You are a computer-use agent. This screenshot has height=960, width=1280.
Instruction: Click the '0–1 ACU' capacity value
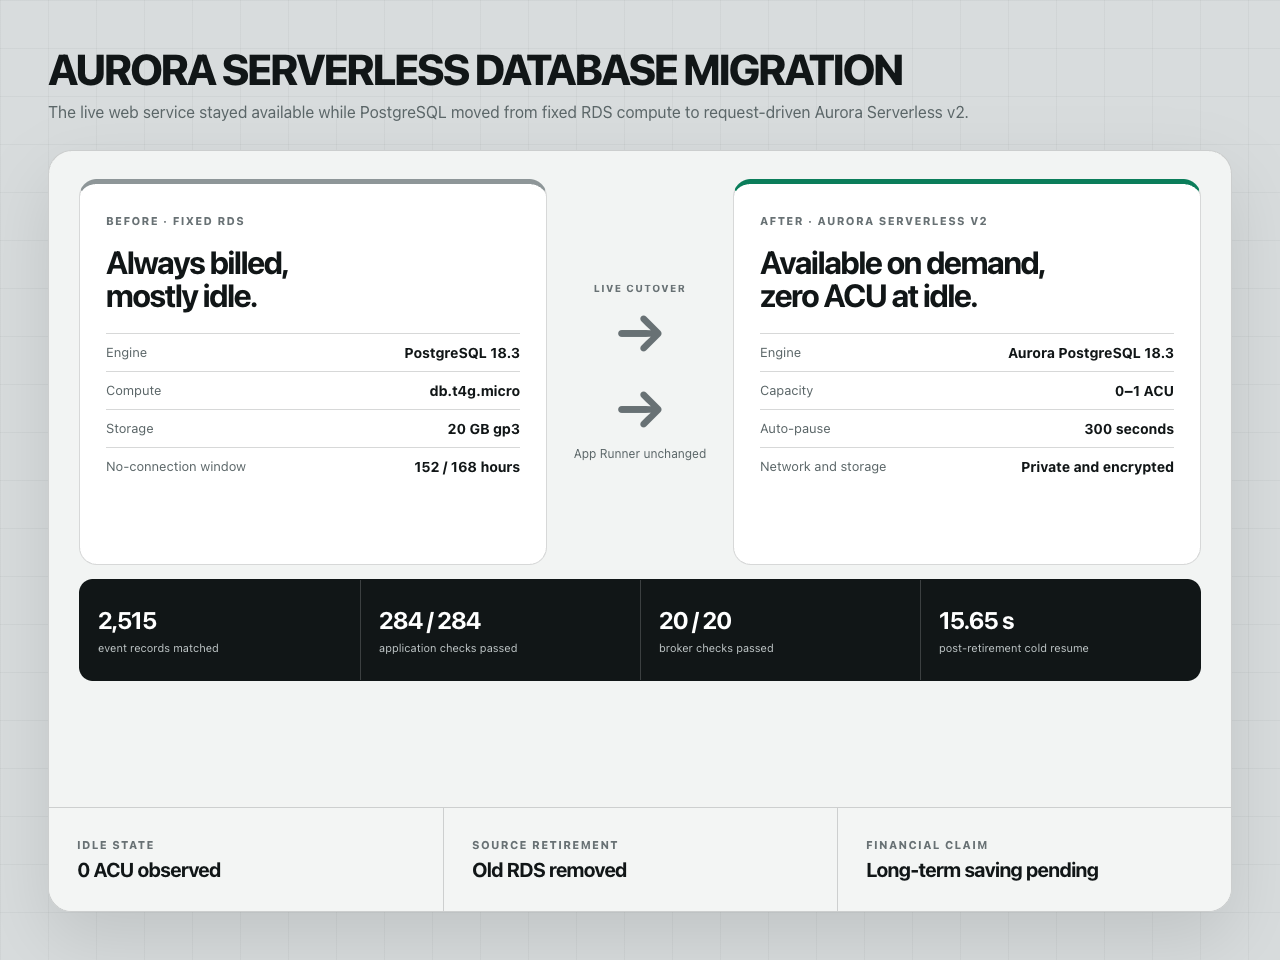pos(1144,391)
